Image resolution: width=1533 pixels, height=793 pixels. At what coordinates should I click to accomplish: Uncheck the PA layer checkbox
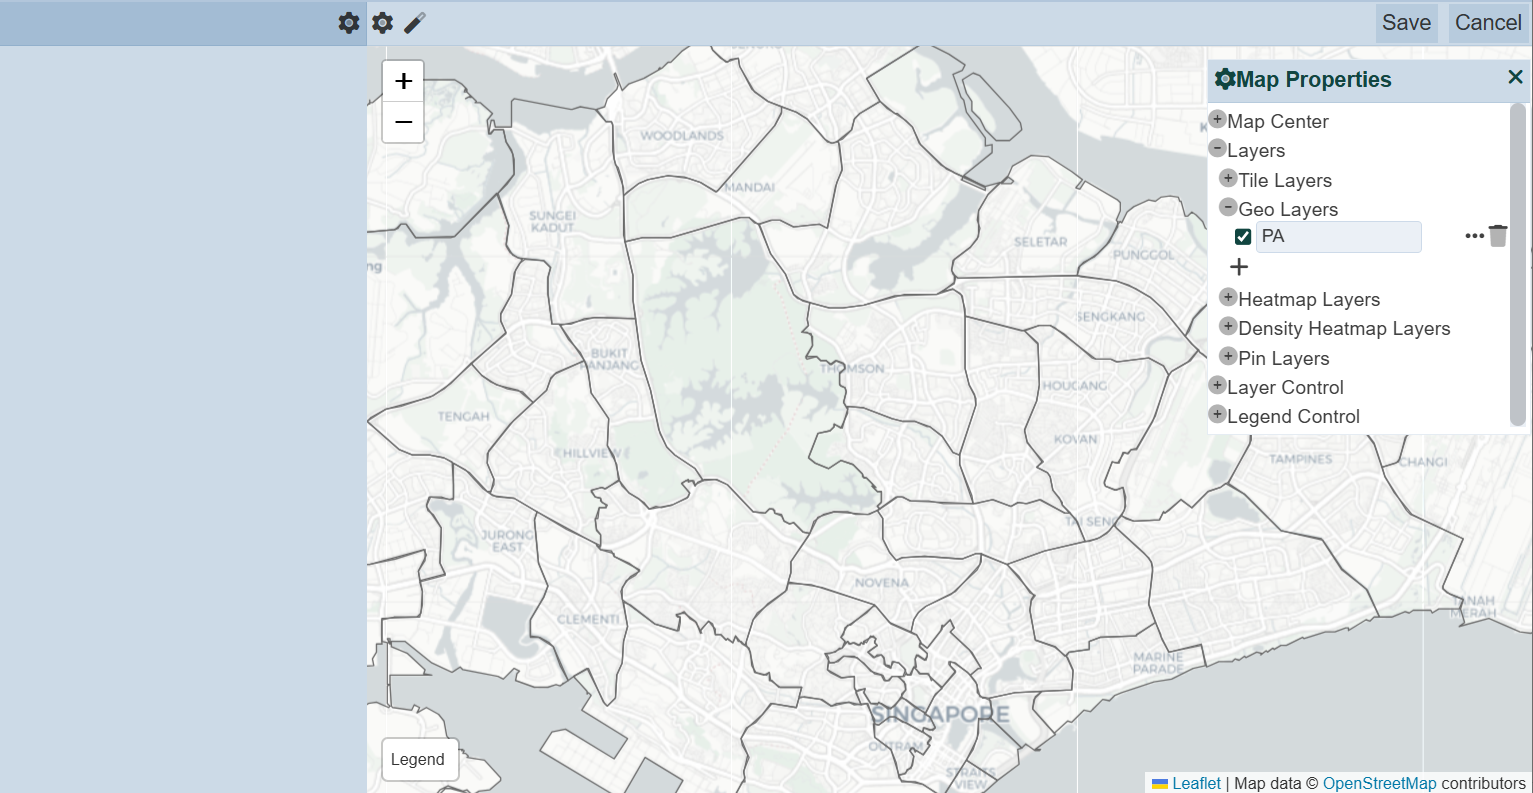(x=1243, y=237)
